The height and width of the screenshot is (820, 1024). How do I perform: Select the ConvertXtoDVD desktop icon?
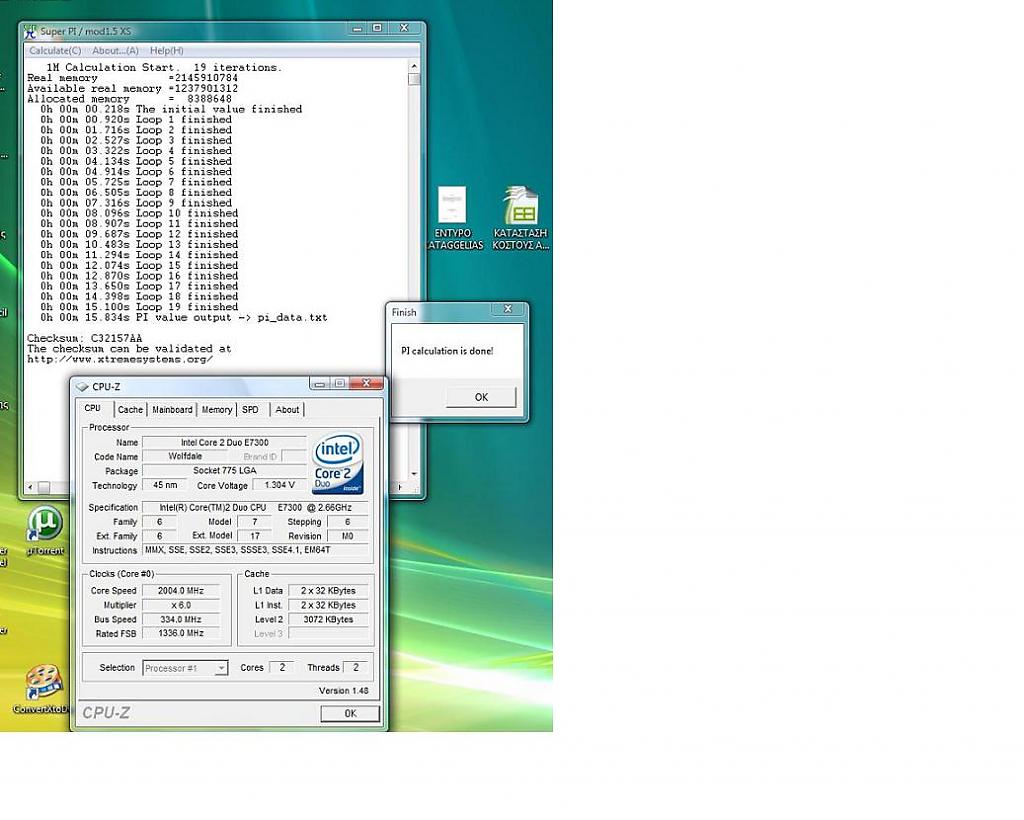[x=43, y=682]
